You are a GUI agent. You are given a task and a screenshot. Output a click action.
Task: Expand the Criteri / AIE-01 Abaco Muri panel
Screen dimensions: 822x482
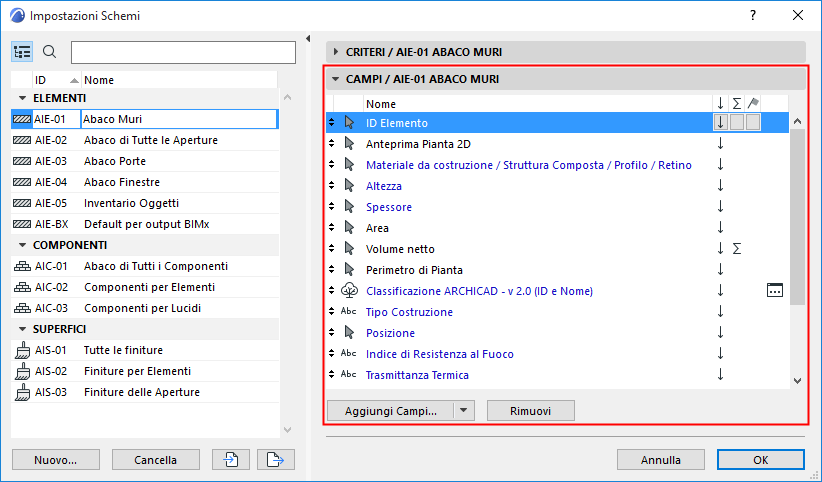[336, 52]
